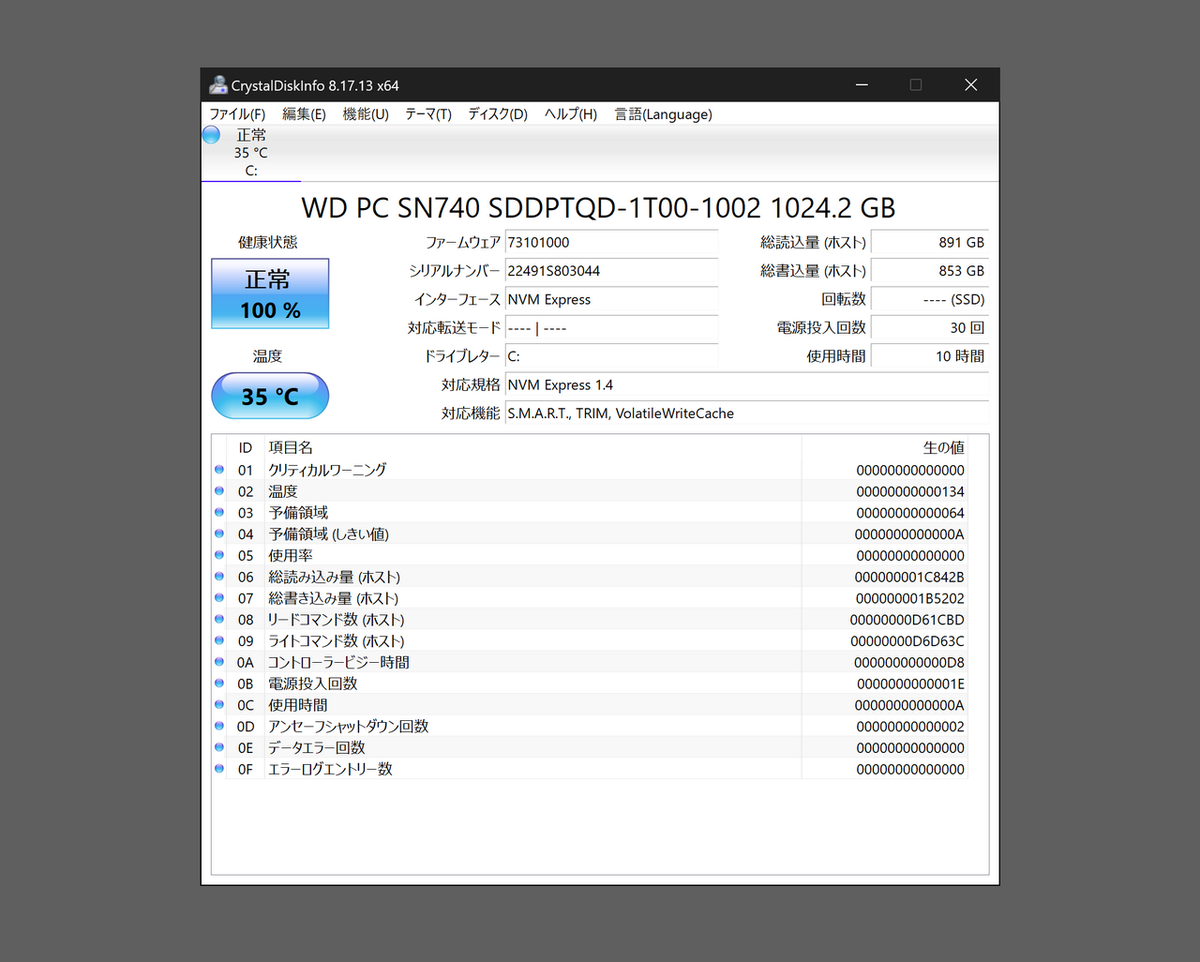Screen dimensions: 1200x962
Task: Click the 対応規格 field NVM Express 1.4
Action: pyautogui.click(x=746, y=385)
